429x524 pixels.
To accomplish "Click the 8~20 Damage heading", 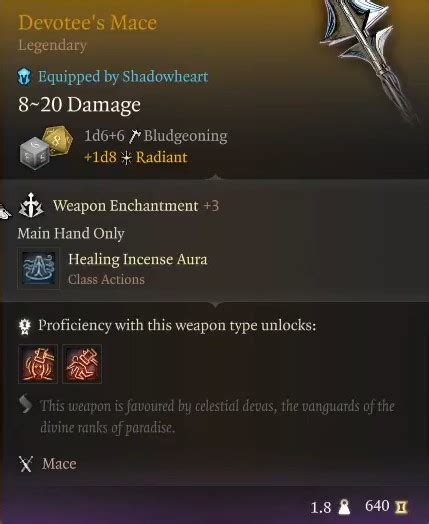I will pos(79,105).
